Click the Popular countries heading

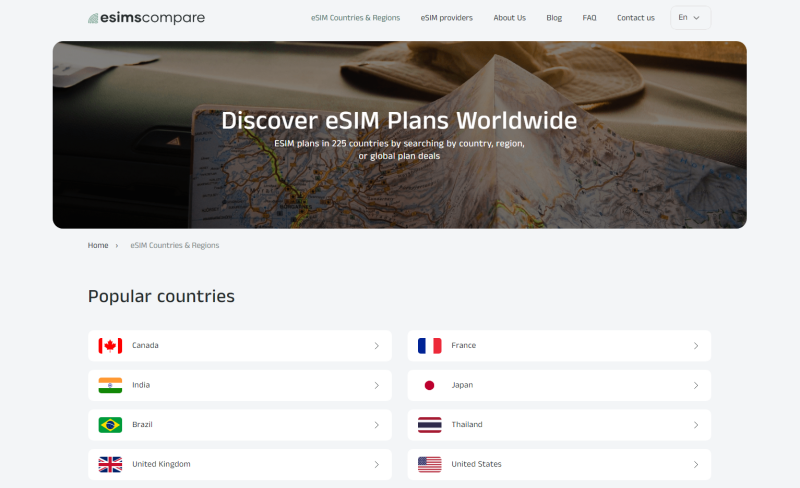pyautogui.click(x=161, y=297)
